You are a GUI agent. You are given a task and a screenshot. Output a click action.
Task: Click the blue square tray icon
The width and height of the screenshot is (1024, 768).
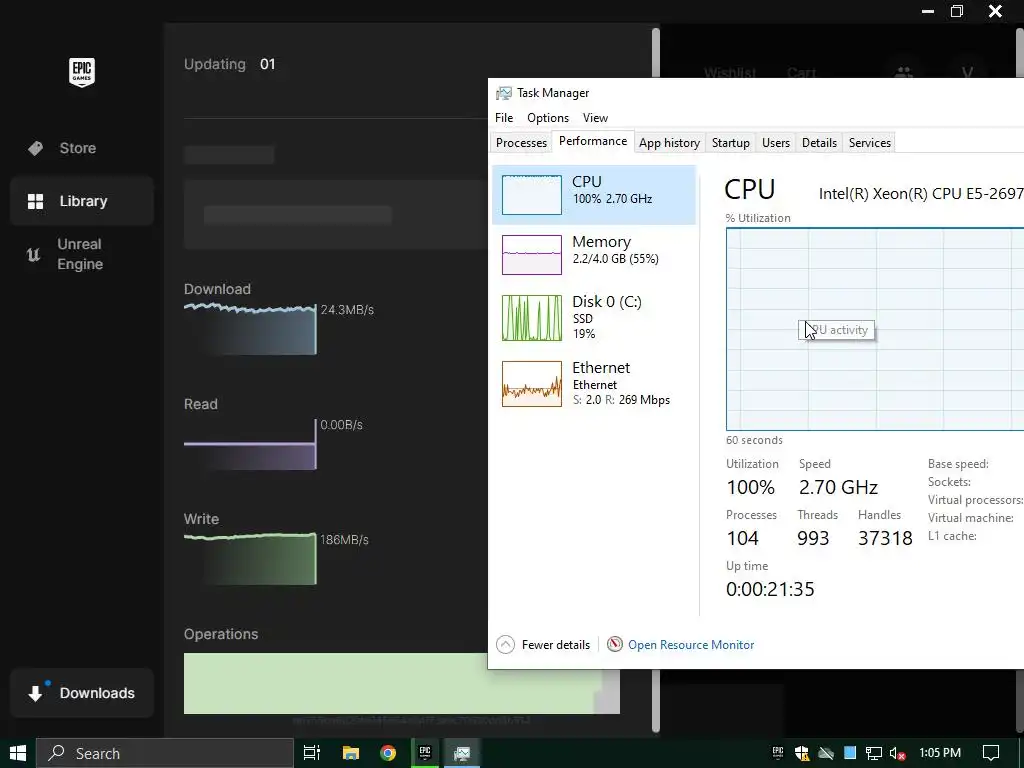pyautogui.click(x=850, y=753)
